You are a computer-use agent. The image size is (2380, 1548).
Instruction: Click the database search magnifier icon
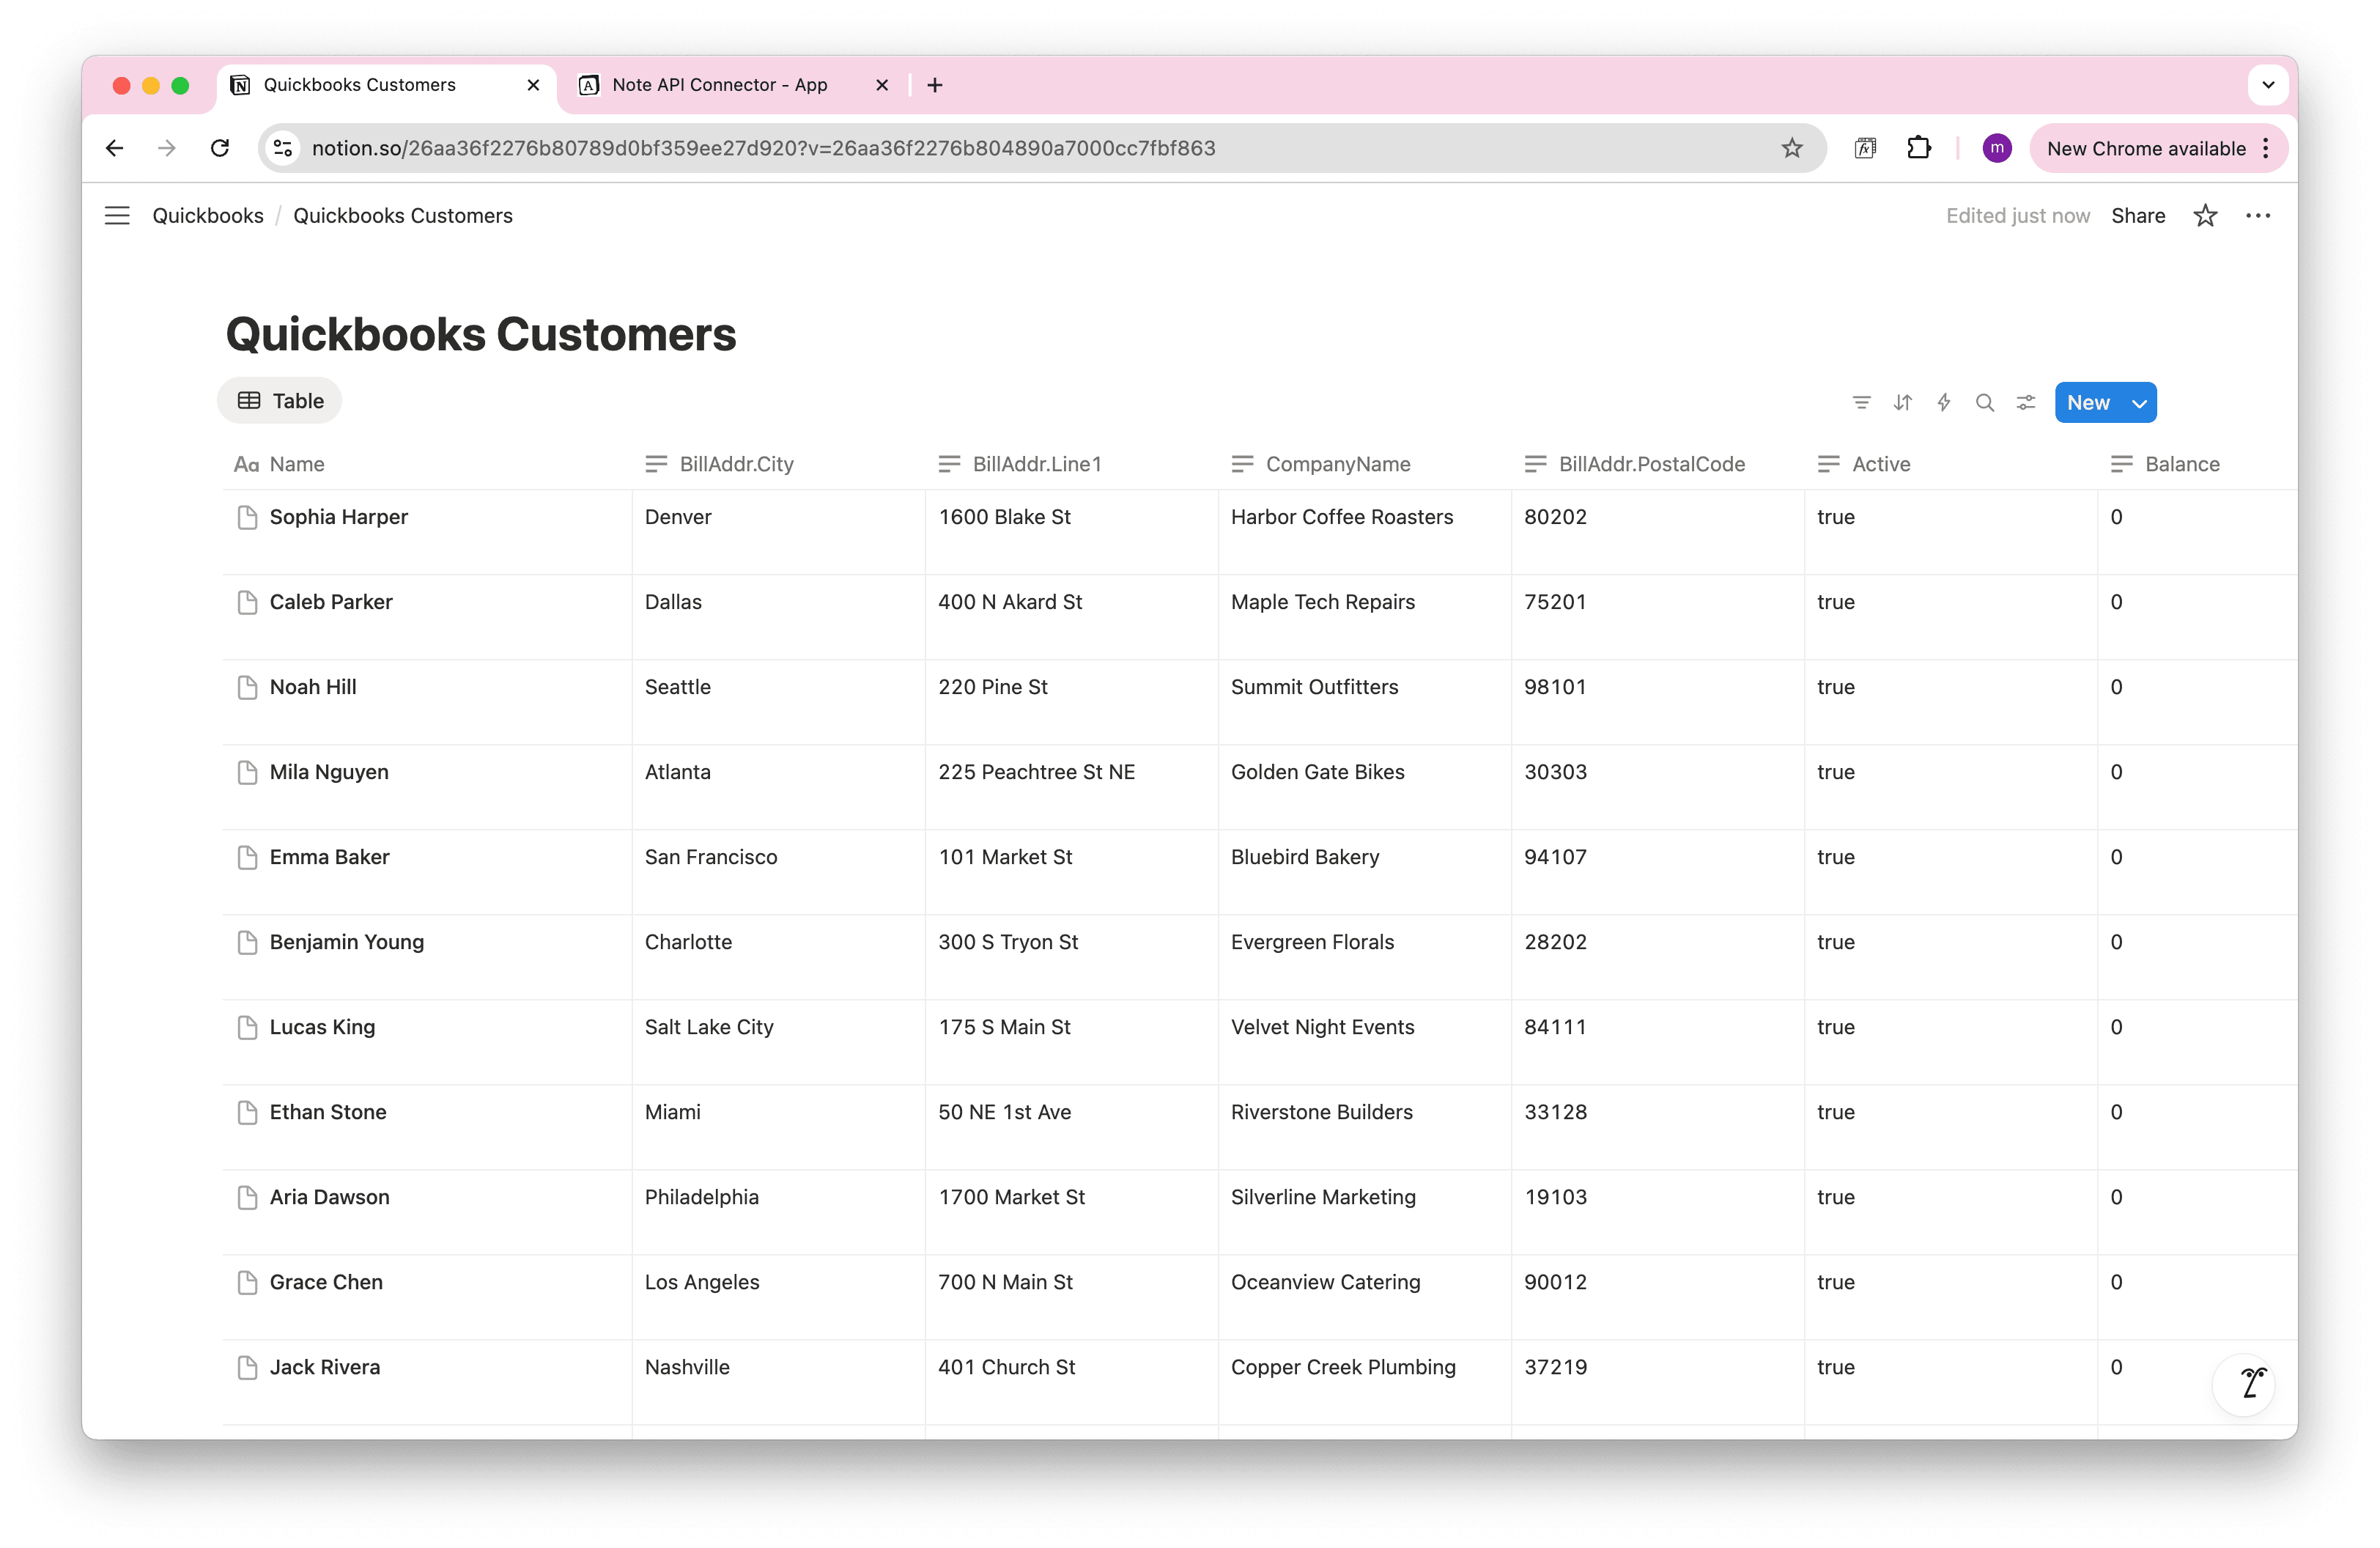coord(1984,402)
